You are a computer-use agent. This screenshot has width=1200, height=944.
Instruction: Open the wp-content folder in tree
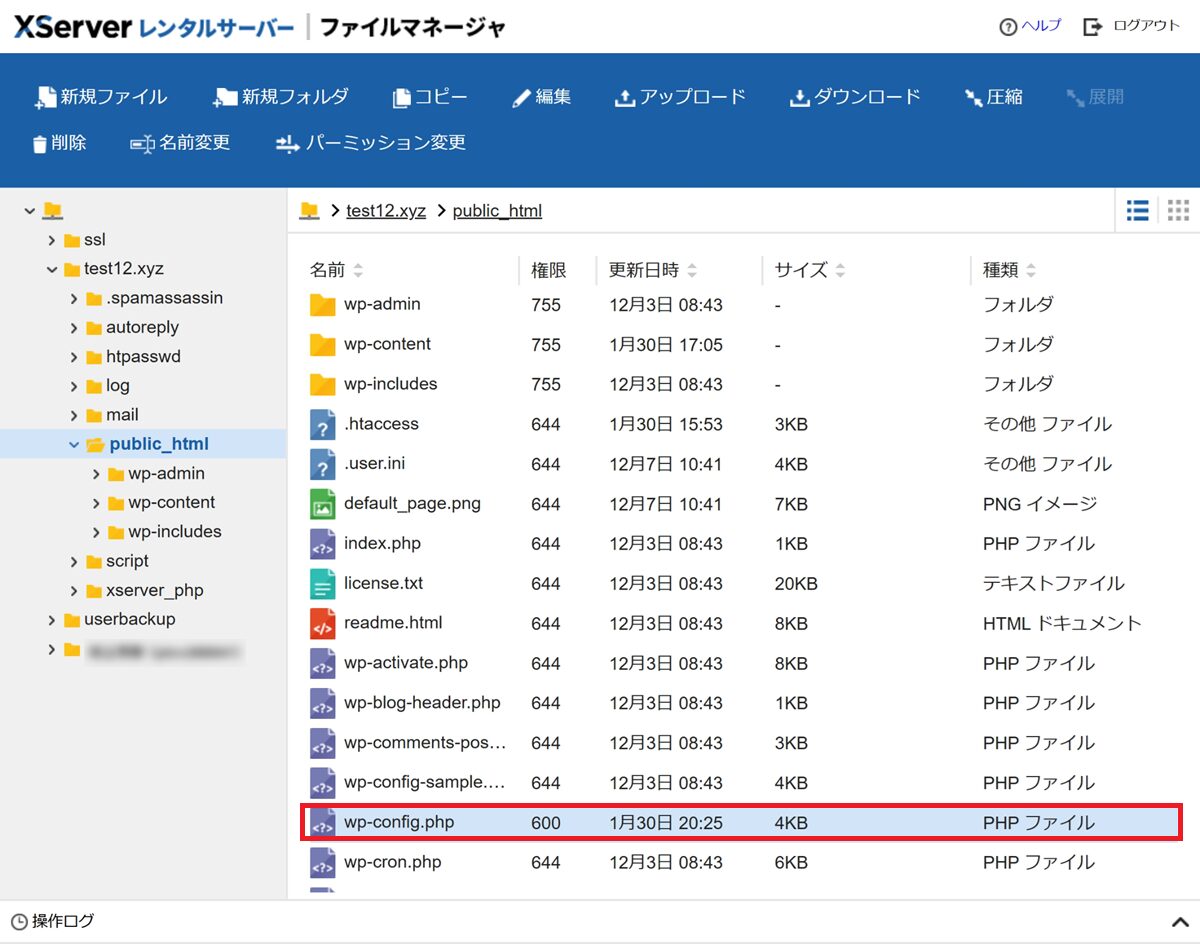tap(171, 503)
